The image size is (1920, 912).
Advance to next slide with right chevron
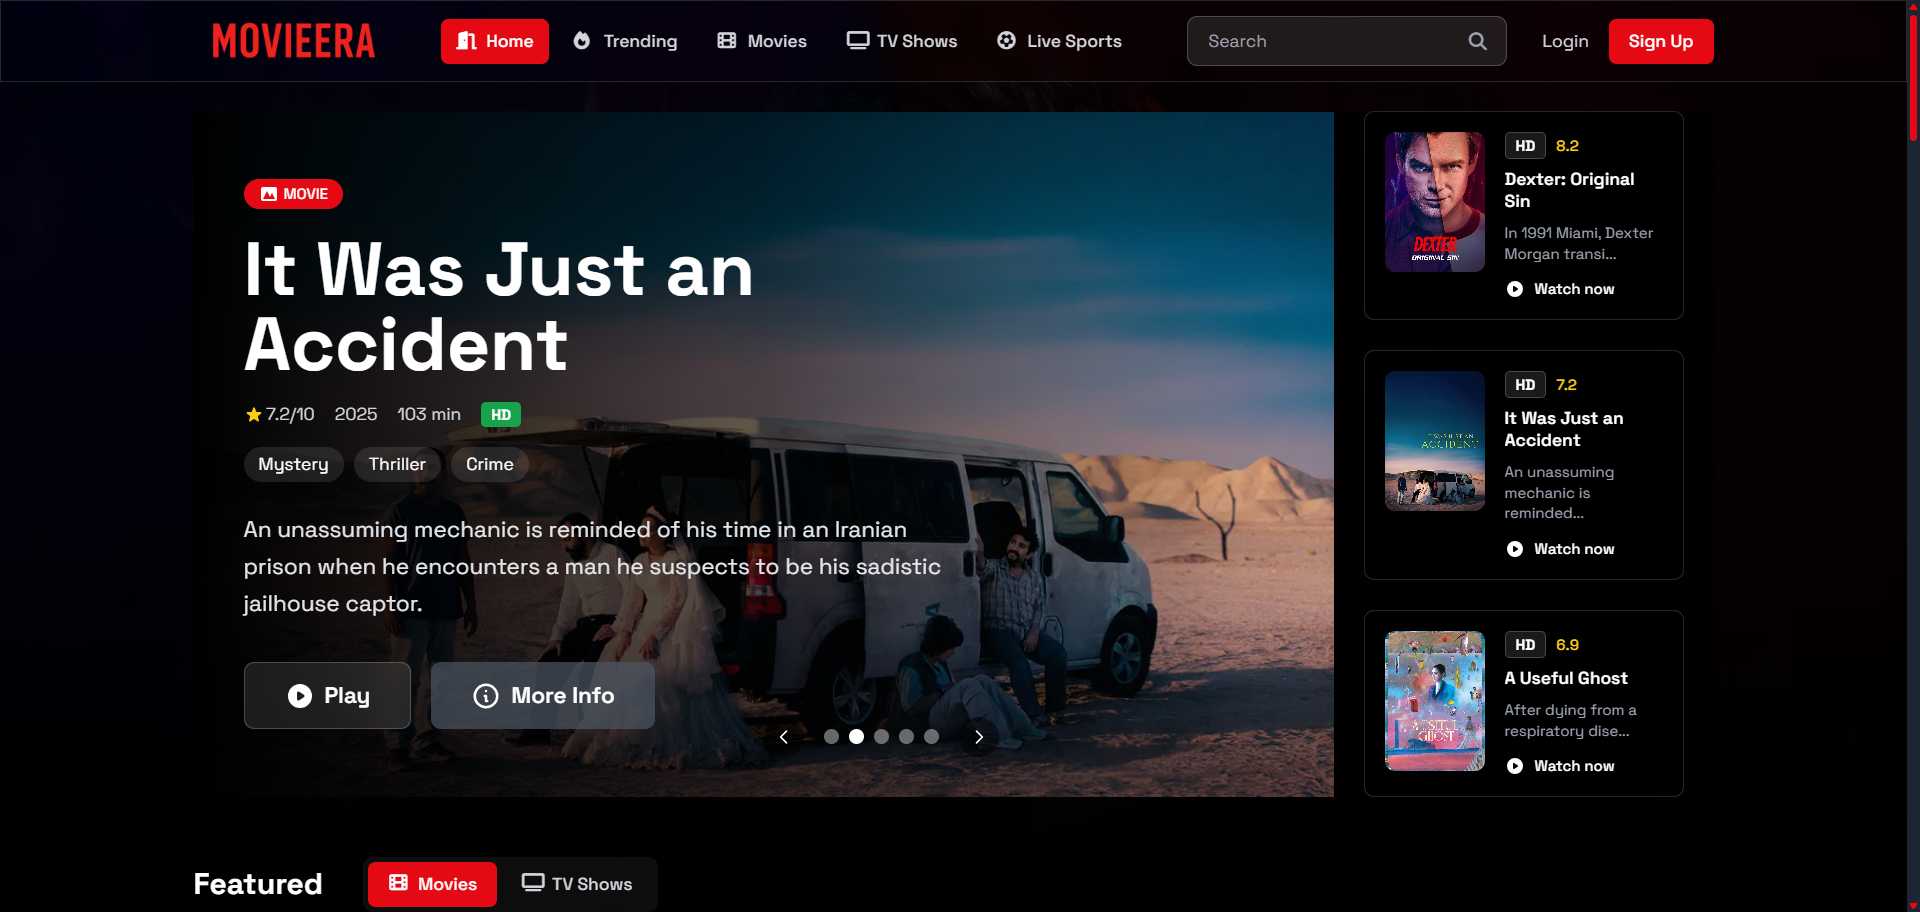(979, 737)
